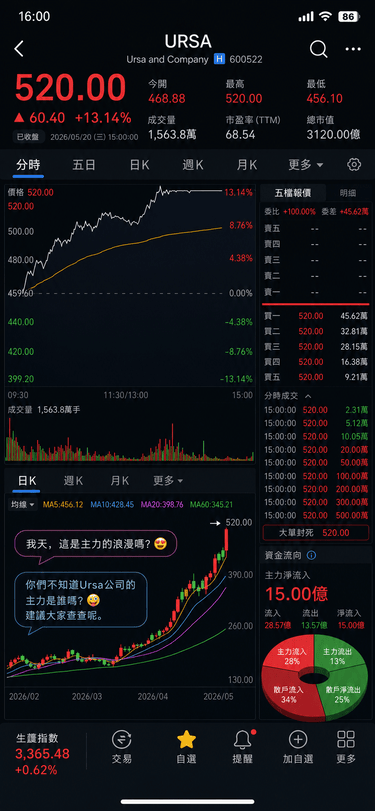
Task: Select the lower 日K tab
Action: pos(27,480)
